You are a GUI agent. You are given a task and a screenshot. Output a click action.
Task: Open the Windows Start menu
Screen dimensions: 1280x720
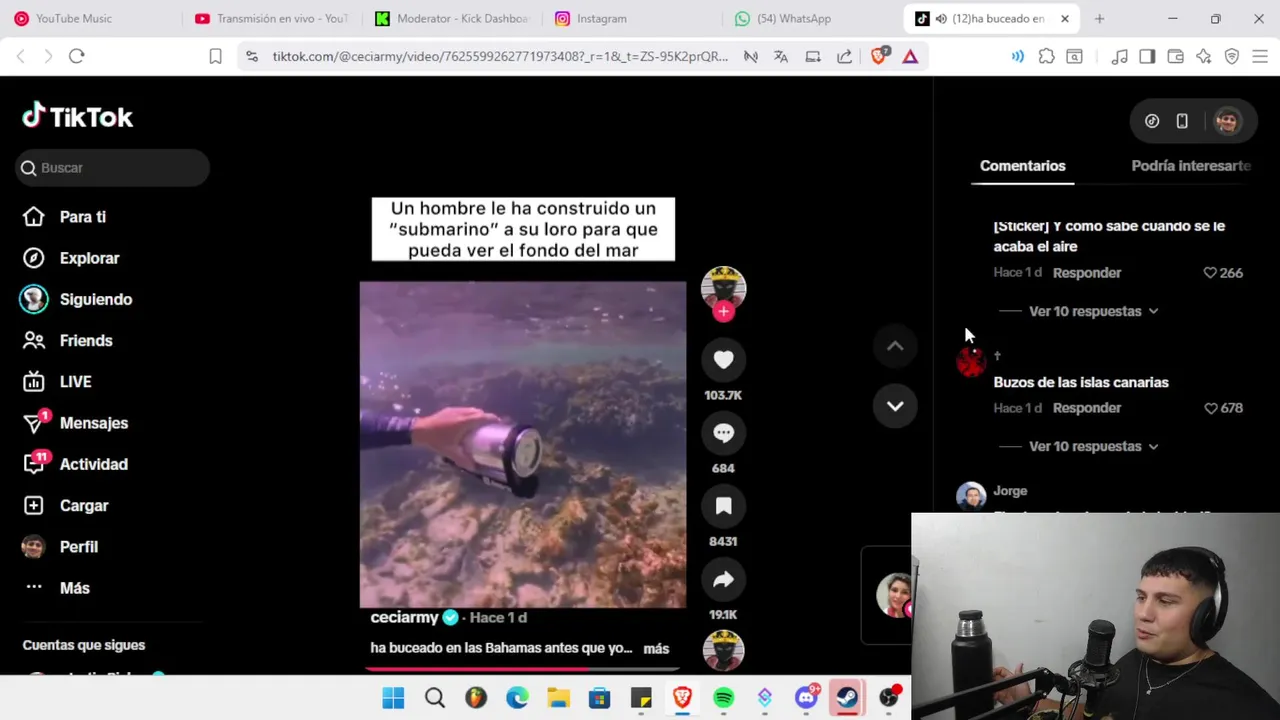click(x=393, y=698)
